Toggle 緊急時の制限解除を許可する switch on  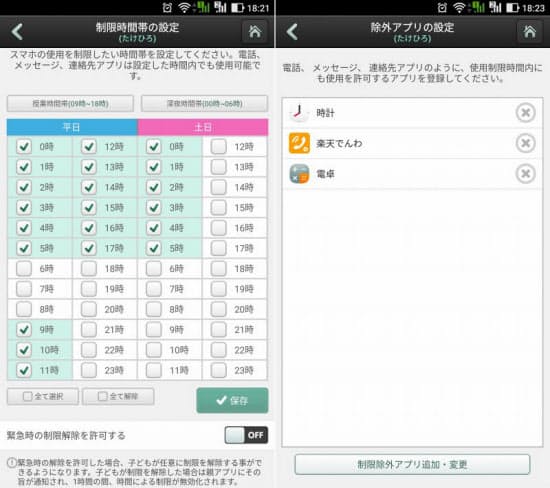coord(246,435)
